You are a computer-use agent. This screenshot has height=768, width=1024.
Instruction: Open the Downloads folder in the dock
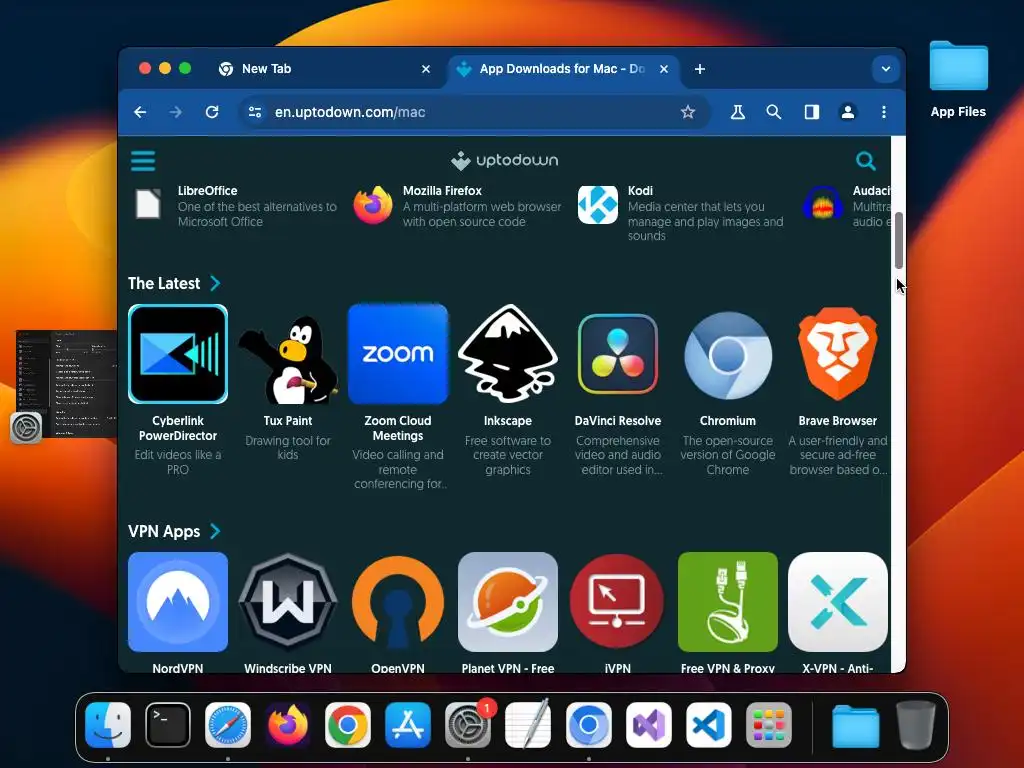pos(856,725)
